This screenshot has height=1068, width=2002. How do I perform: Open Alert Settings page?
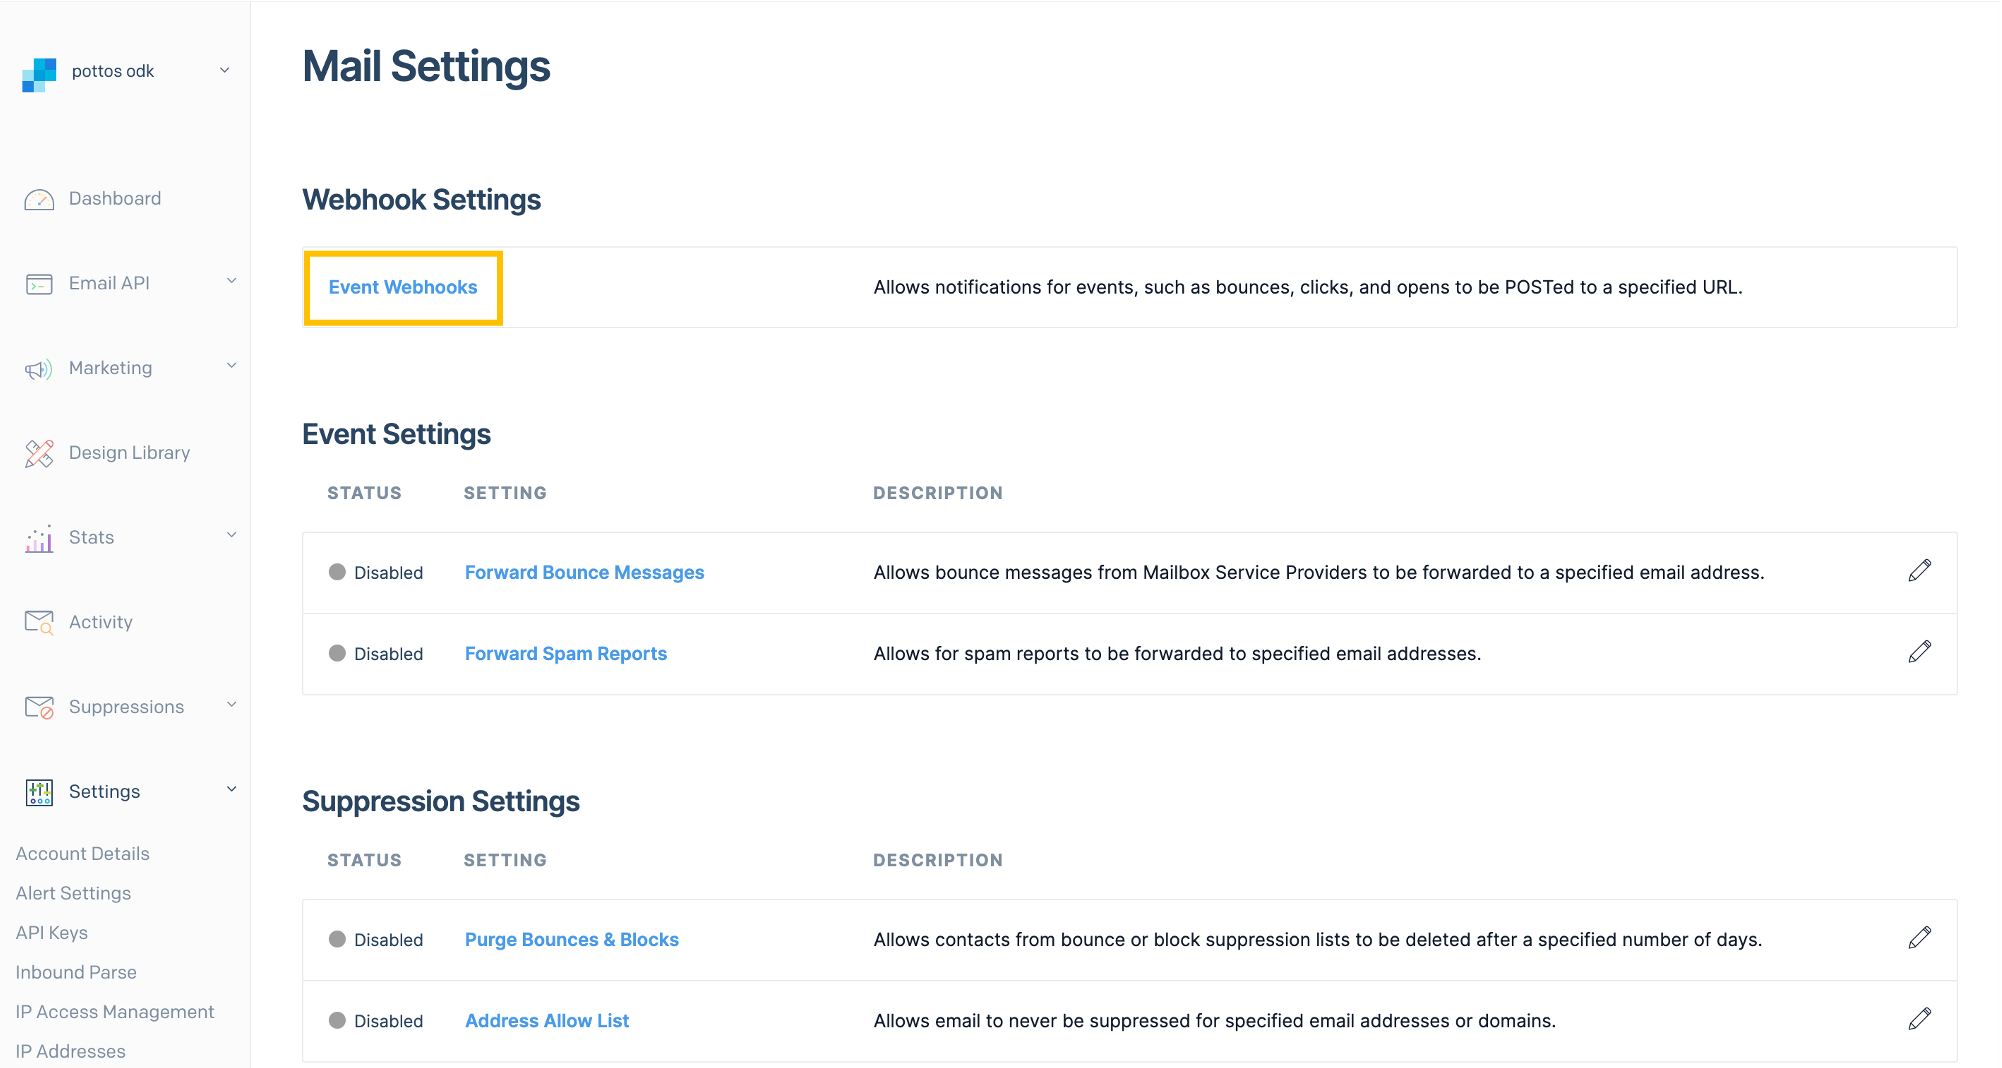click(73, 893)
